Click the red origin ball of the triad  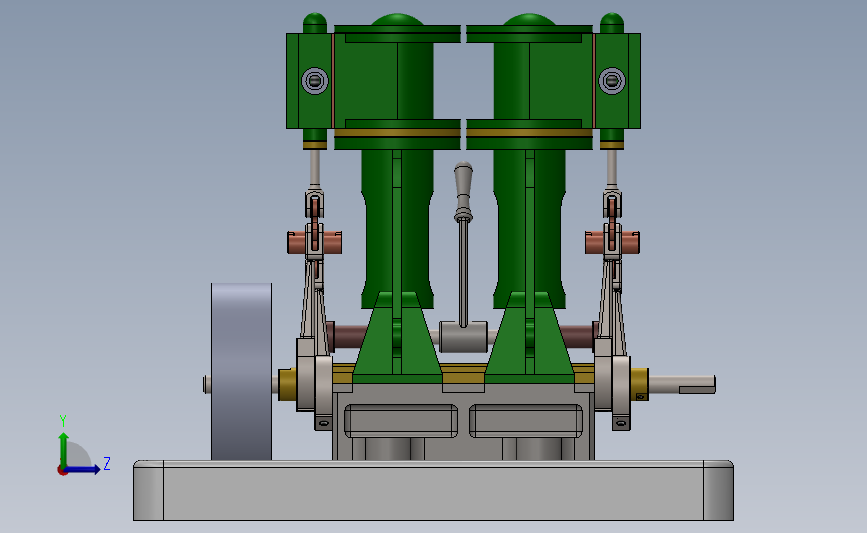[62, 471]
